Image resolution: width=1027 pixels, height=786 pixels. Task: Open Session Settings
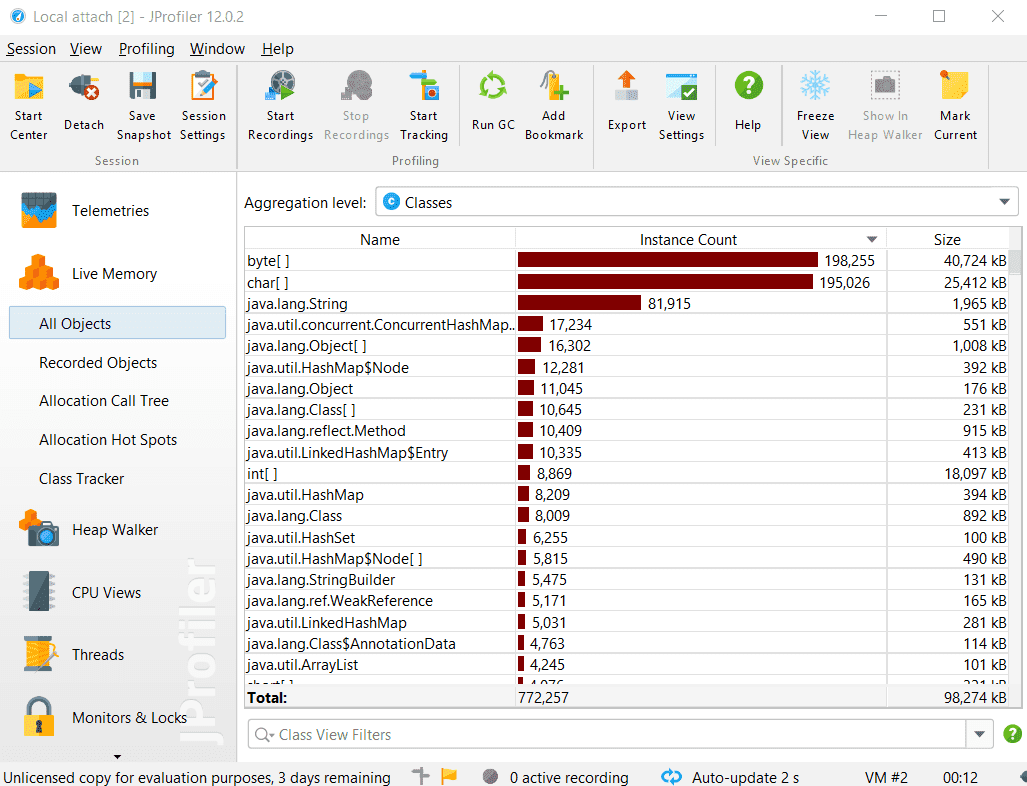(x=203, y=106)
